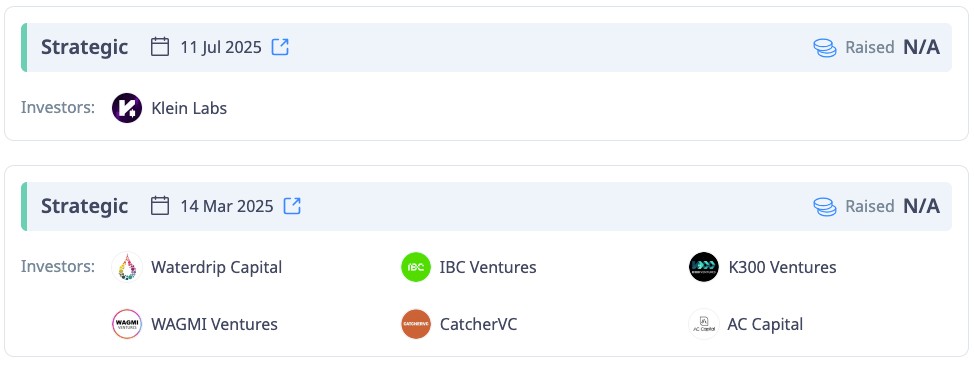This screenshot has height=367, width=974.
Task: Click coins icon in March round header
Action: point(825,207)
